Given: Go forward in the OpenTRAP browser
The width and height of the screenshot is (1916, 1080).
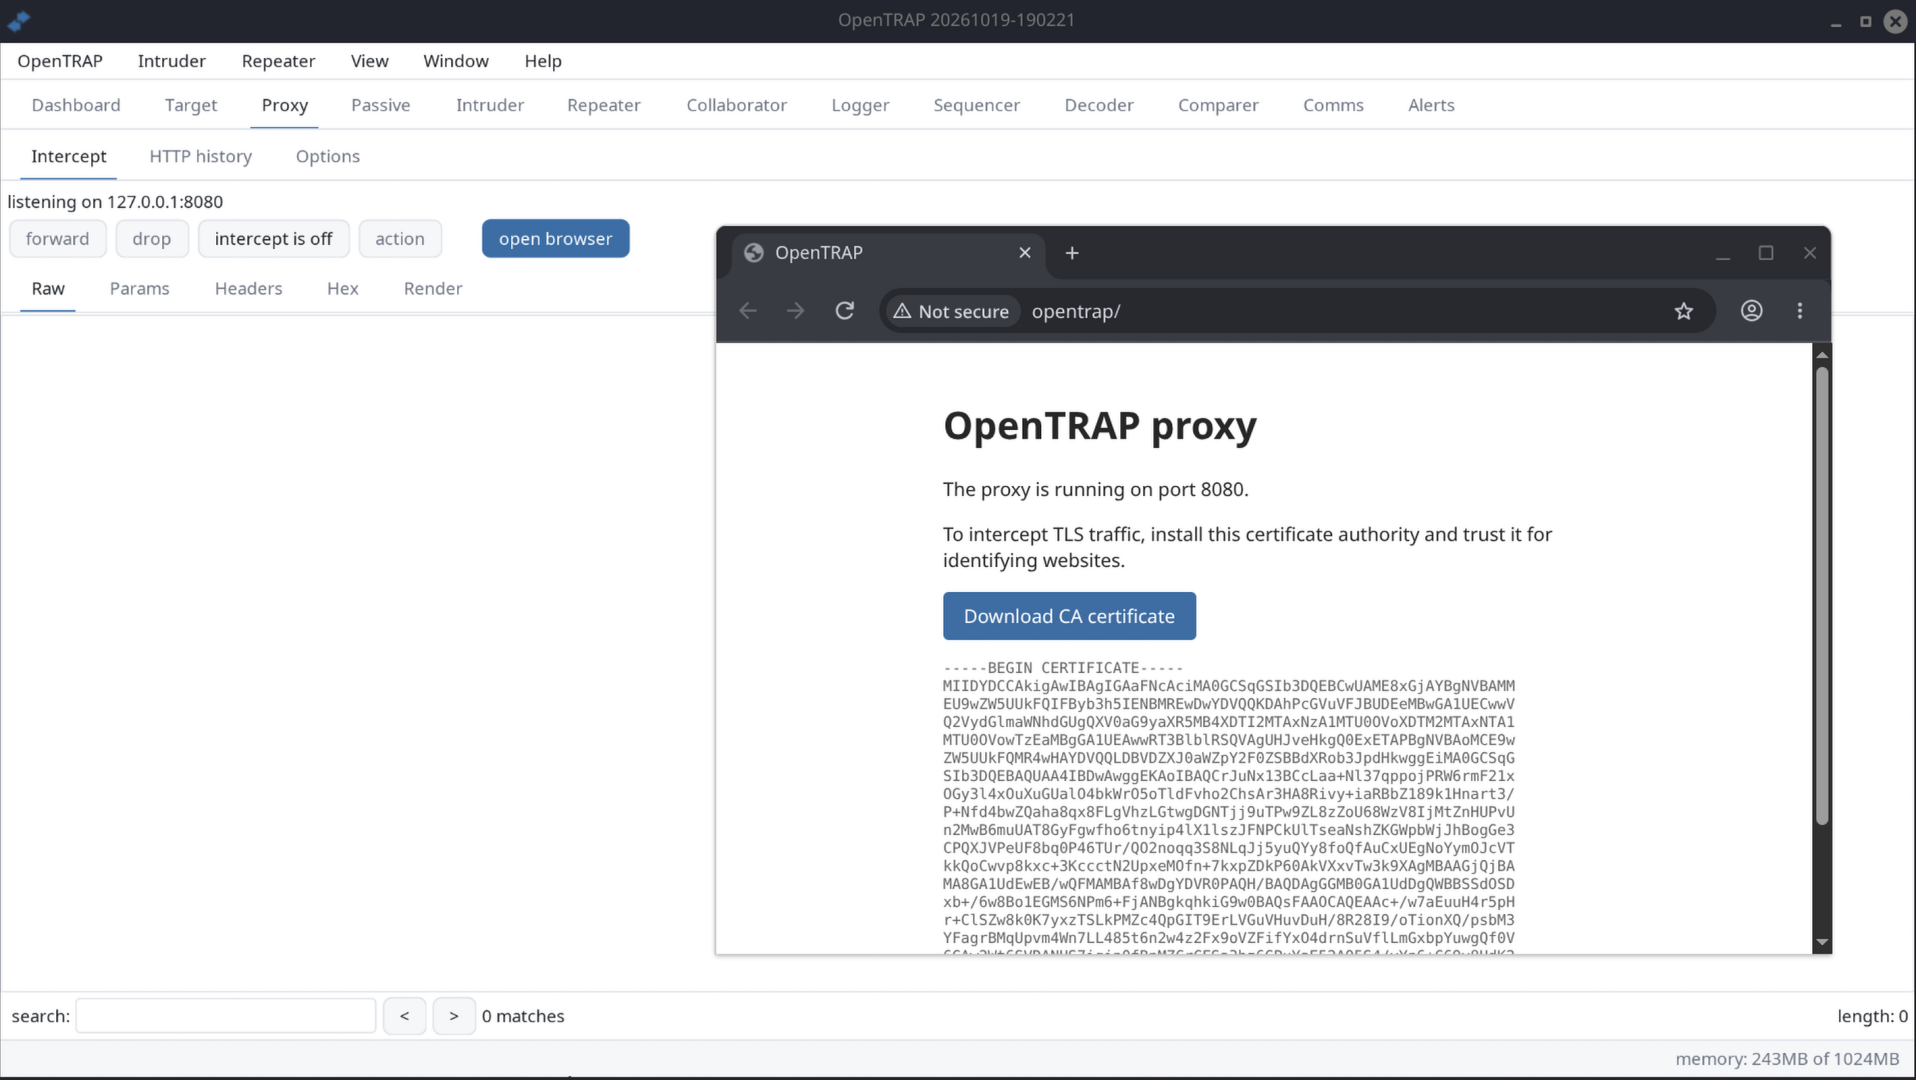Looking at the screenshot, I should pyautogui.click(x=796, y=311).
